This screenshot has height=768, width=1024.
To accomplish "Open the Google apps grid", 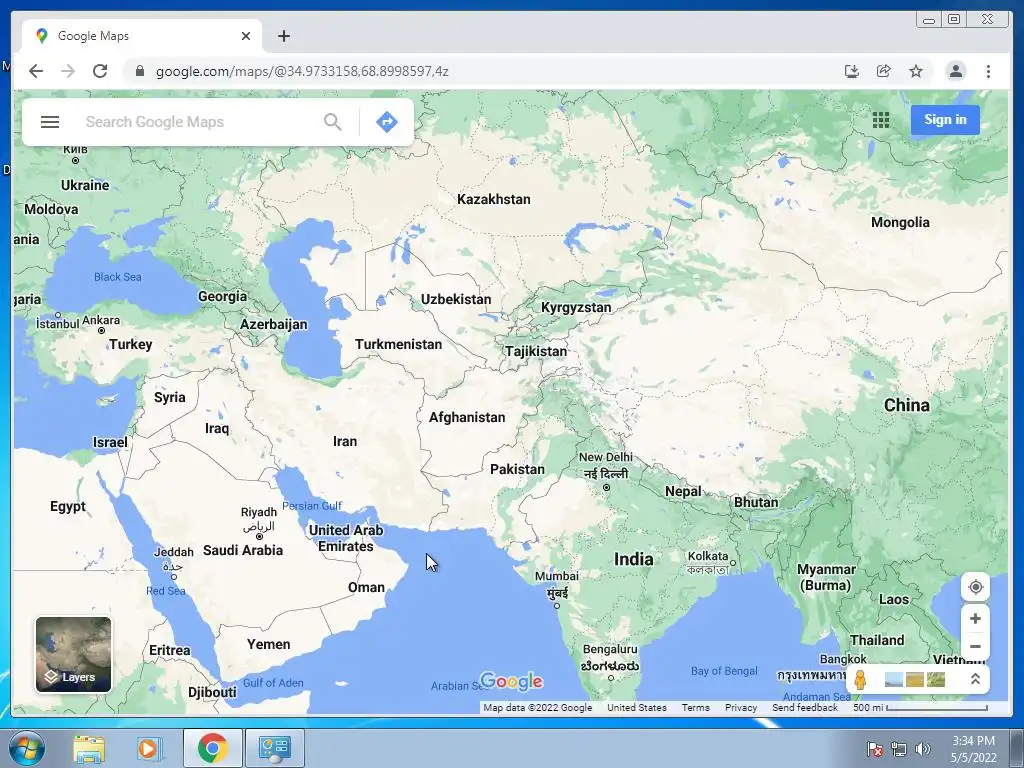I will [x=880, y=120].
